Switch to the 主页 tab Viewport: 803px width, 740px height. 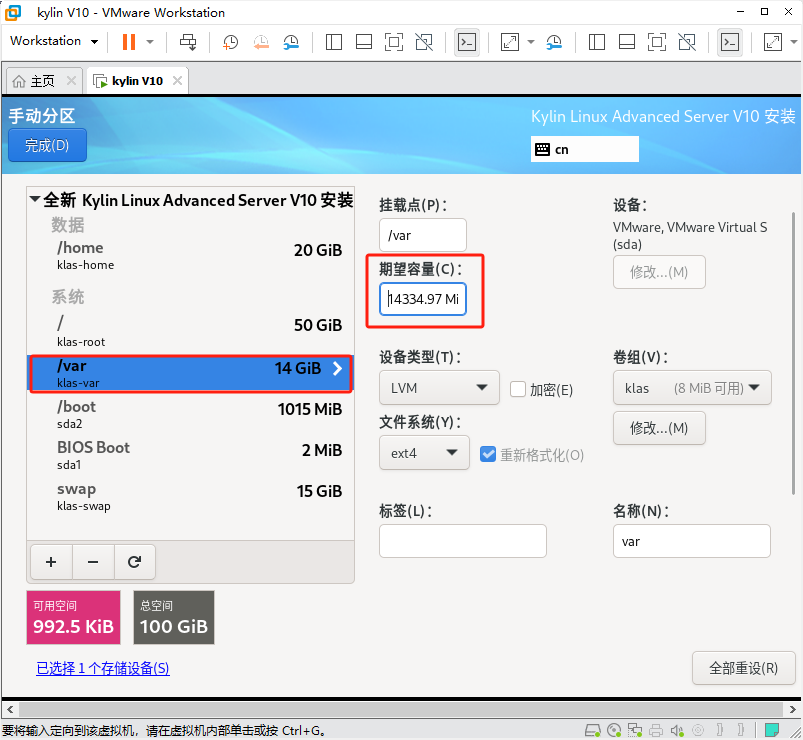click(42, 81)
